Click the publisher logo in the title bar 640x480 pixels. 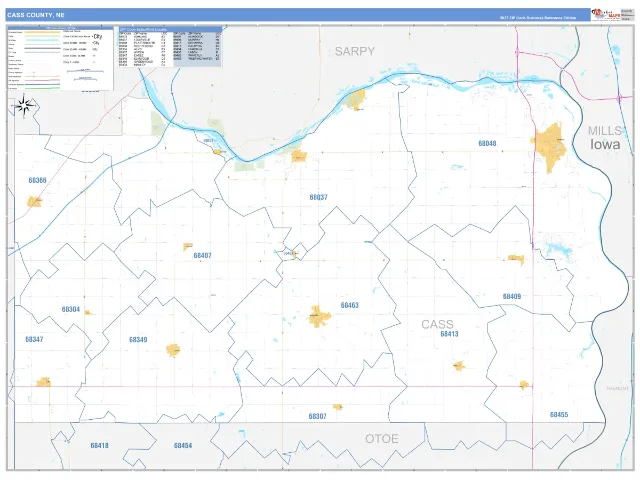(606, 15)
